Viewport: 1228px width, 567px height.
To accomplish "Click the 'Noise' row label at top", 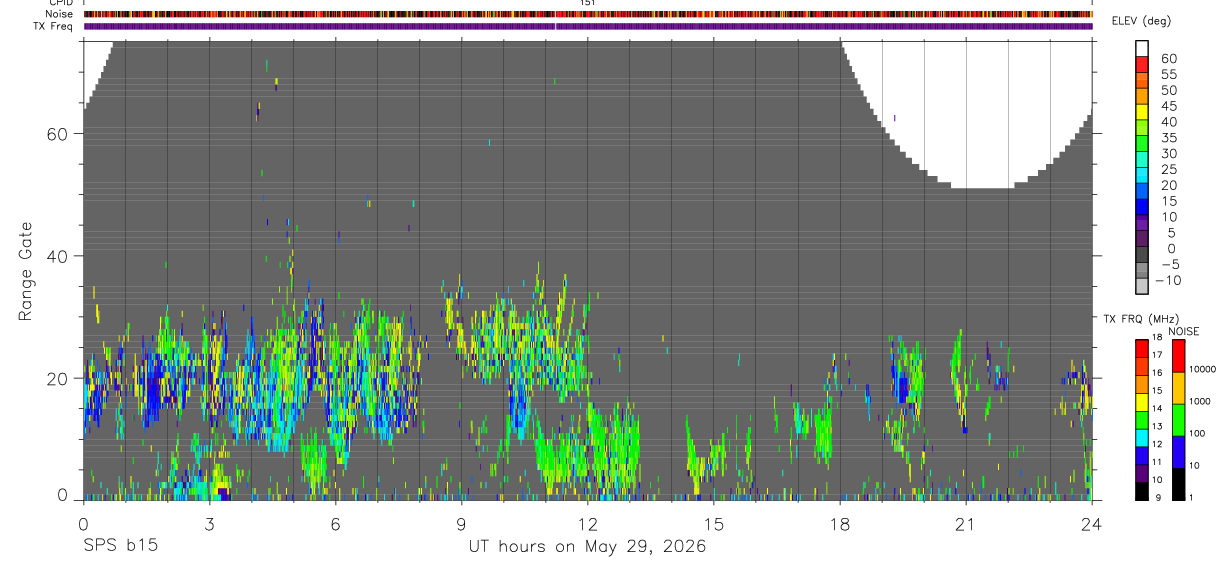I will pyautogui.click(x=60, y=14).
